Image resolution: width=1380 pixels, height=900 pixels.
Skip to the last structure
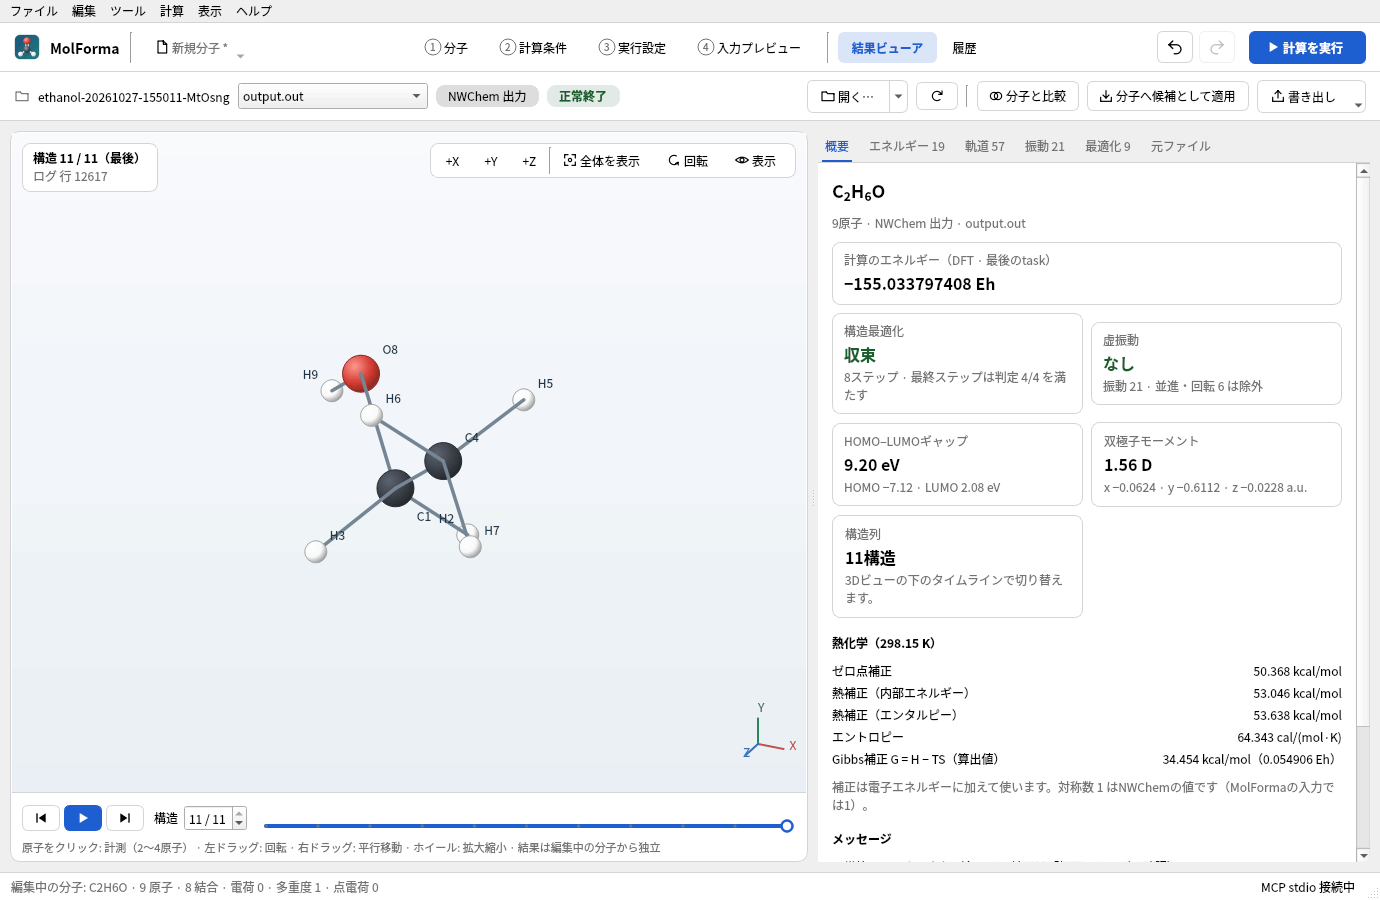click(x=125, y=818)
